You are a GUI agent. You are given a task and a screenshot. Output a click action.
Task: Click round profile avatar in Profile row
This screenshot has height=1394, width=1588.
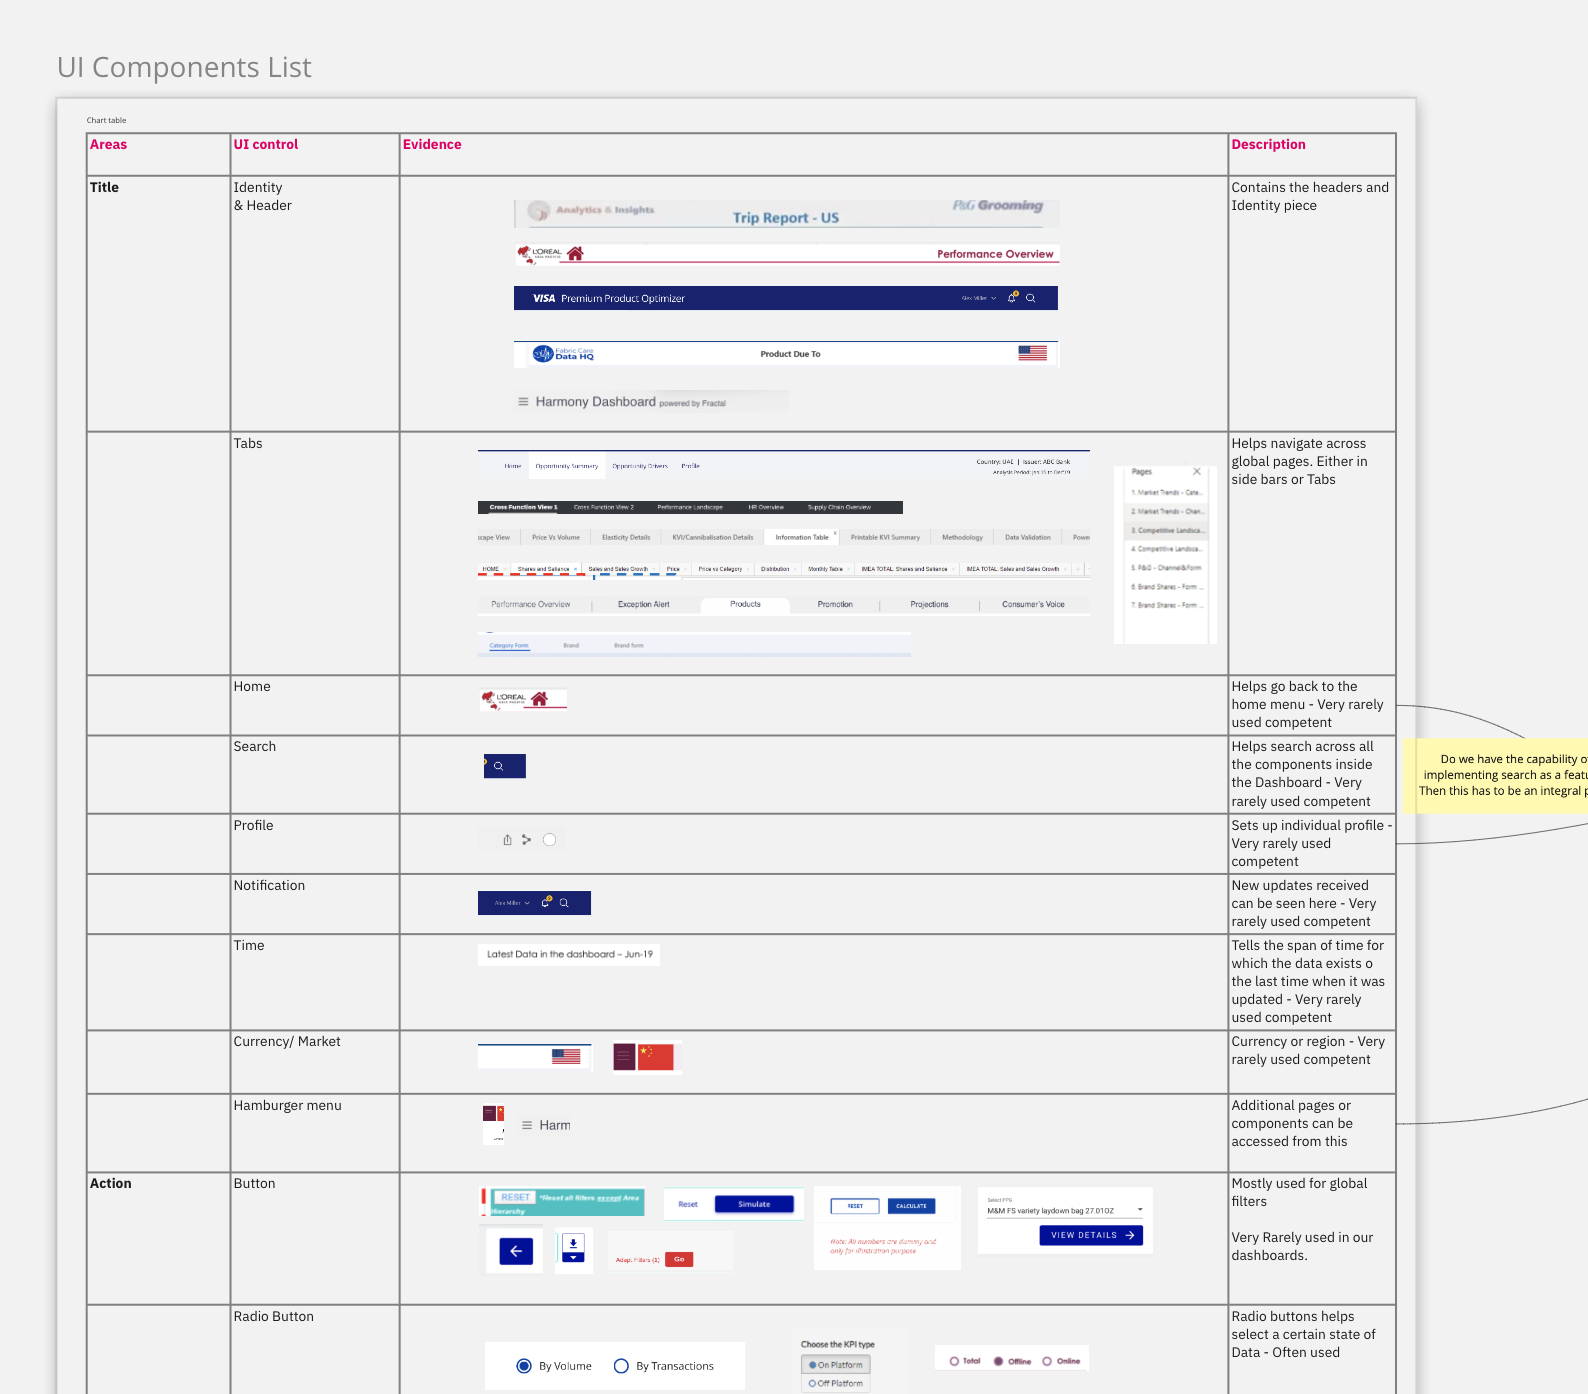pyautogui.click(x=549, y=840)
